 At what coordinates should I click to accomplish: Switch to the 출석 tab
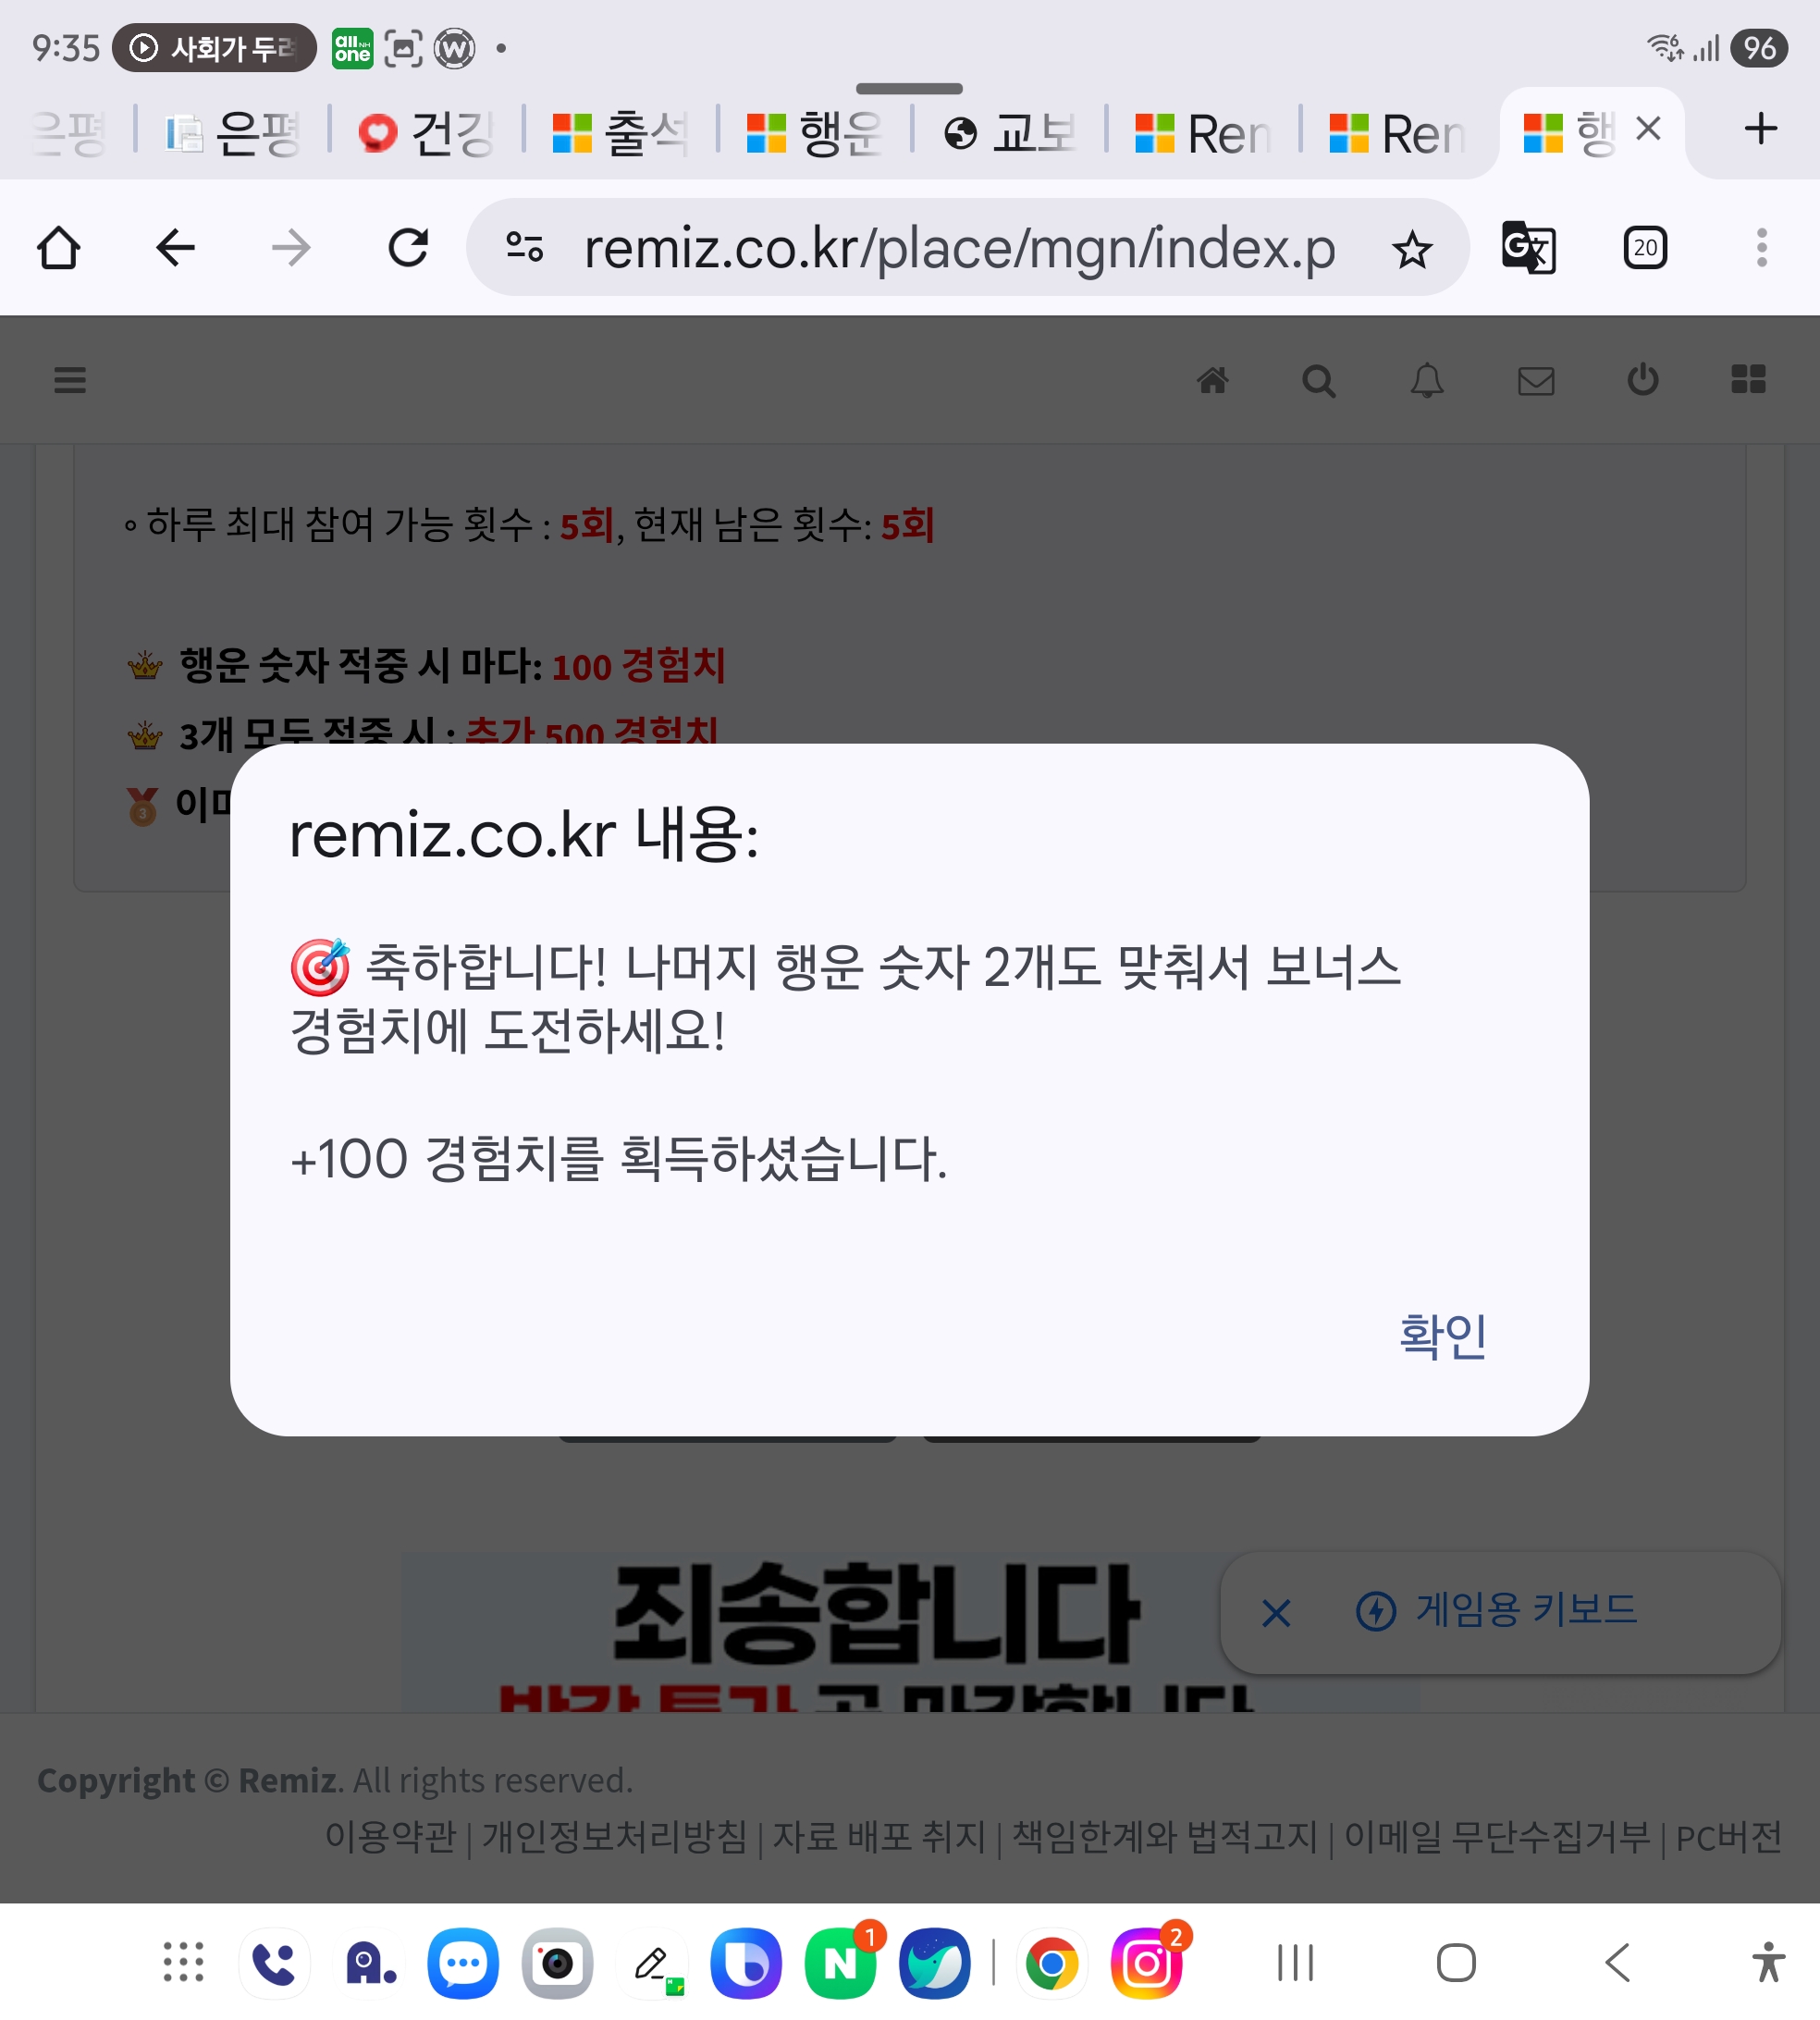620,132
